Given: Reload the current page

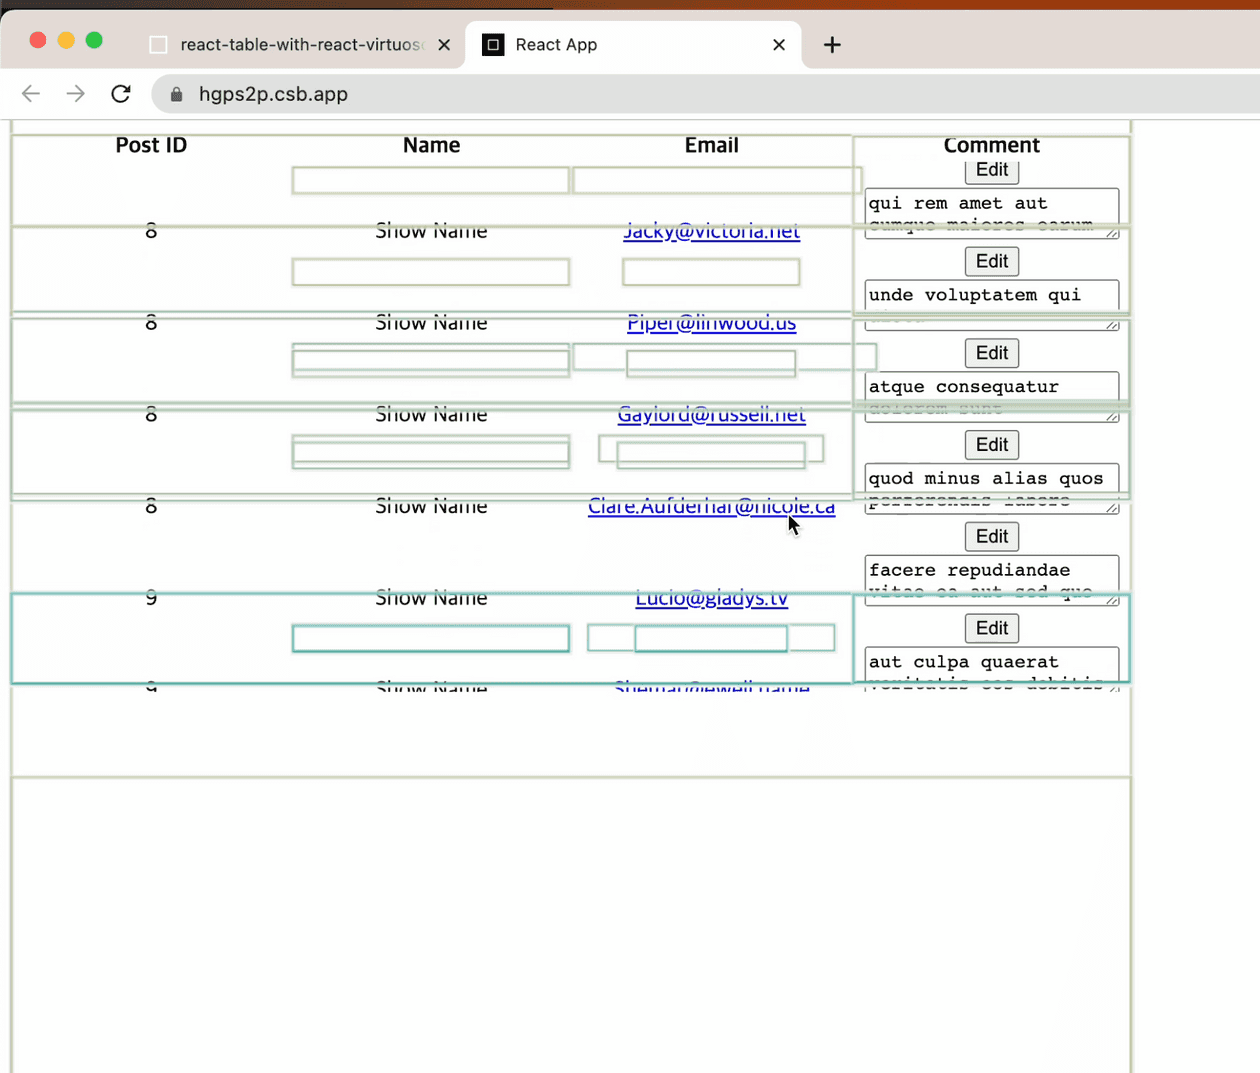Looking at the screenshot, I should [121, 94].
